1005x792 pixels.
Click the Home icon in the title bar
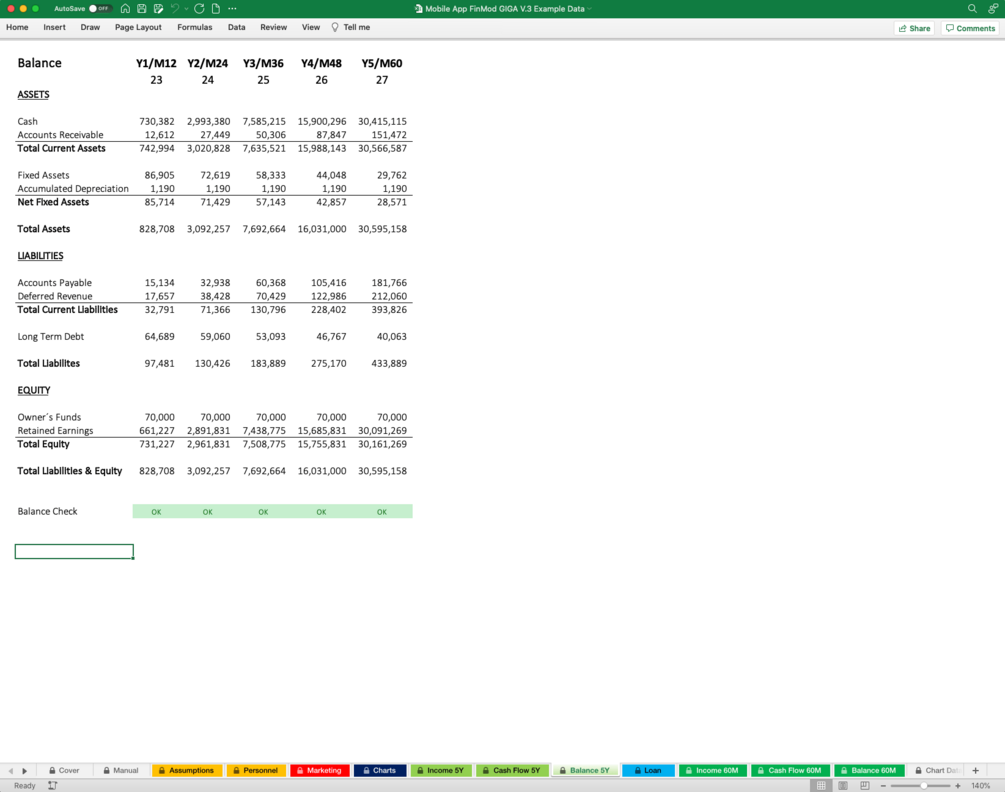click(x=125, y=8)
